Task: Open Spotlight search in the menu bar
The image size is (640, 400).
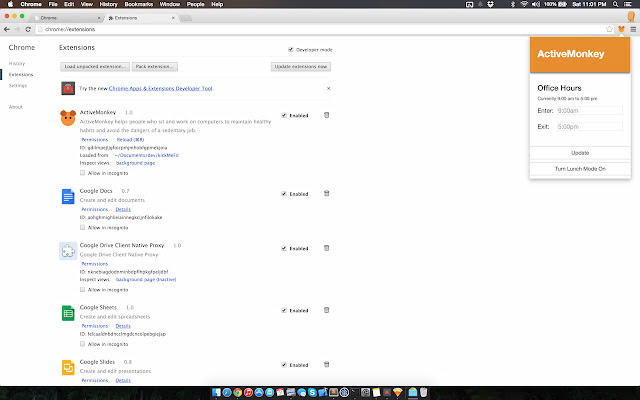Action: point(615,4)
